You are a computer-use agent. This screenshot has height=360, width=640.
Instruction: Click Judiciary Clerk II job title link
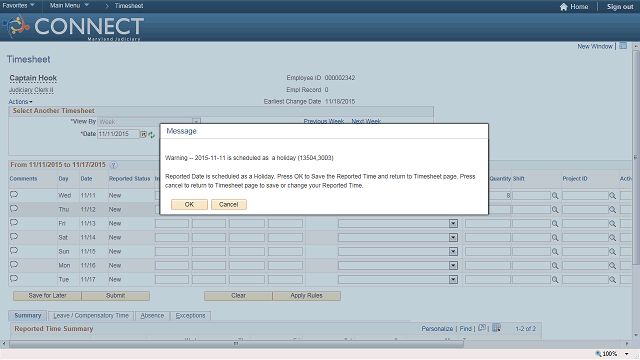pyautogui.click(x=31, y=90)
